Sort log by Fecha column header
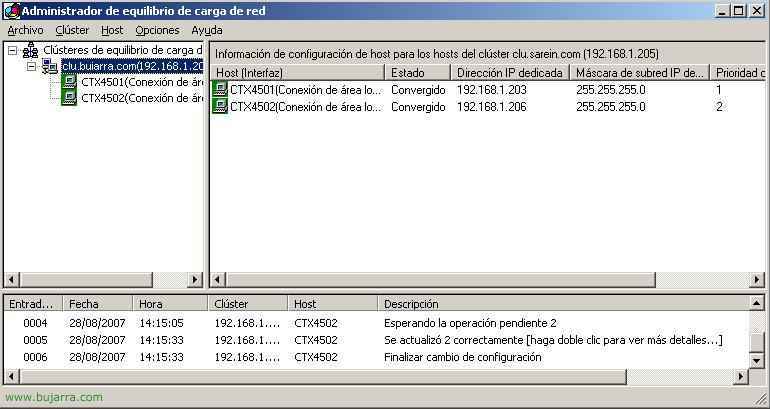 click(x=98, y=304)
